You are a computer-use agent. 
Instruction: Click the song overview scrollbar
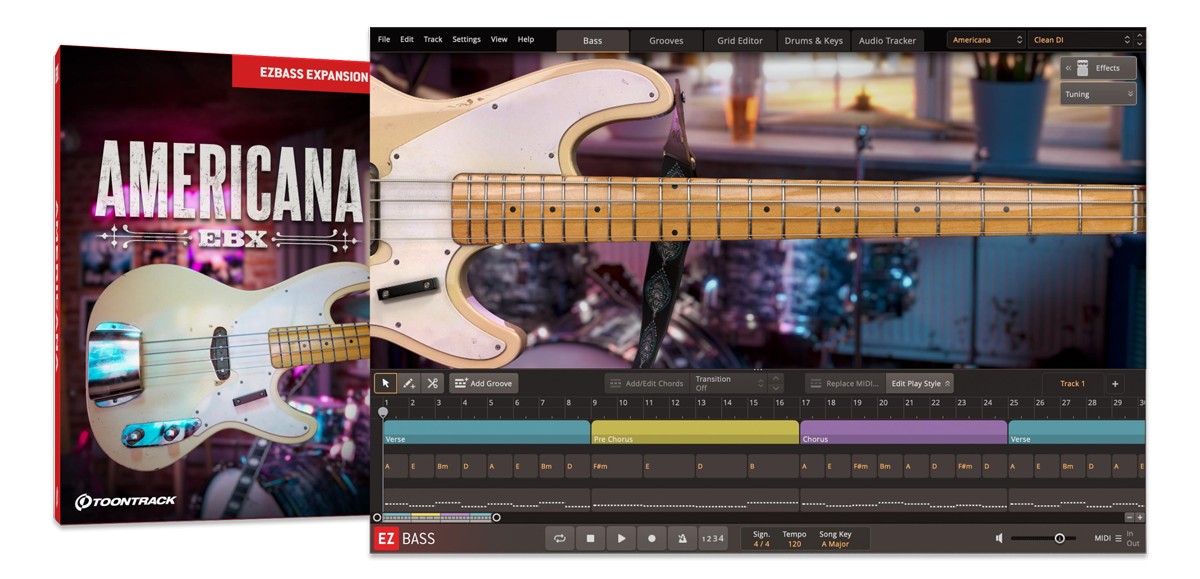[437, 517]
